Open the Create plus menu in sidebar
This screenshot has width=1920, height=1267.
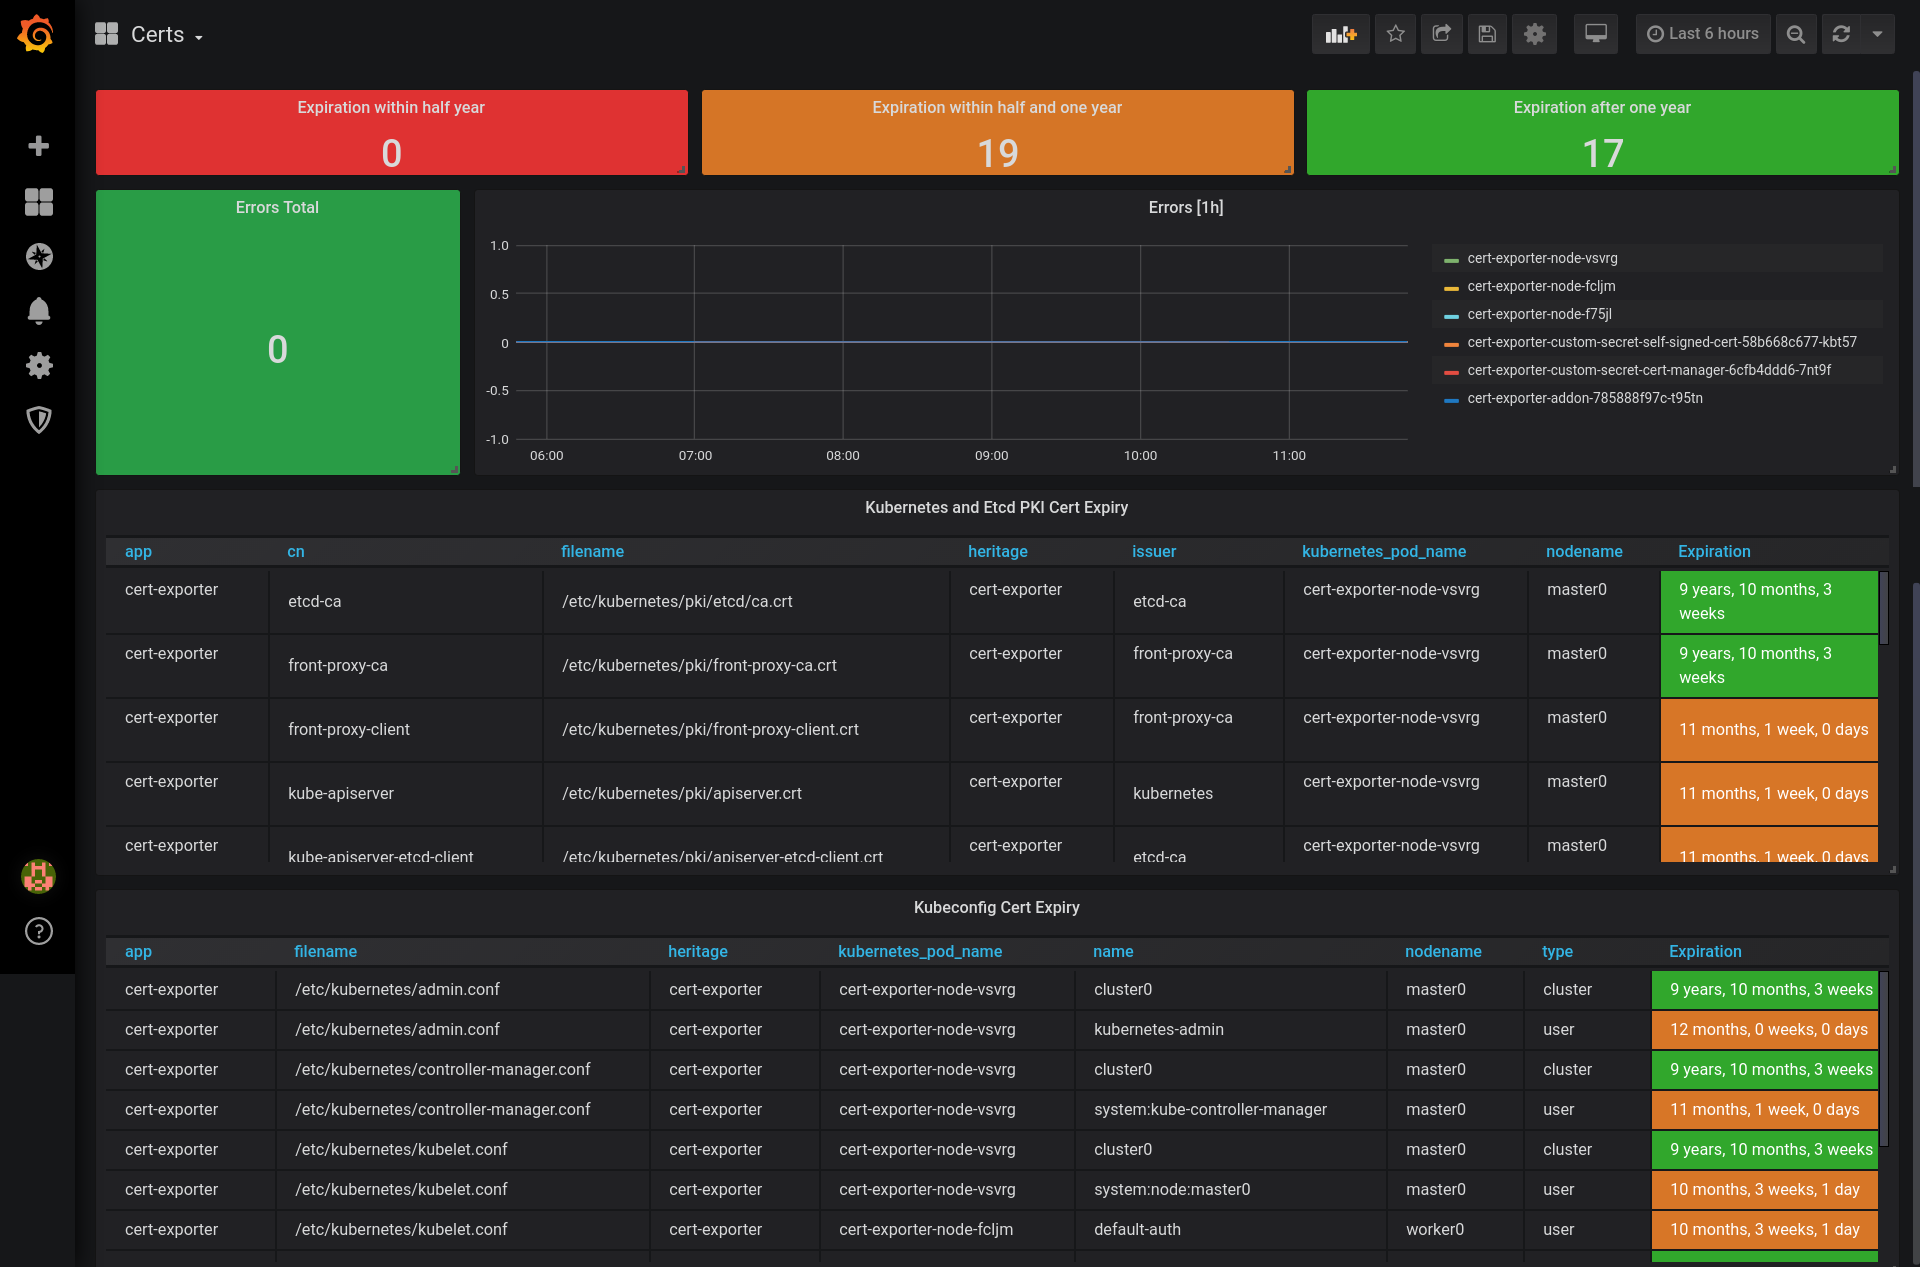click(38, 146)
